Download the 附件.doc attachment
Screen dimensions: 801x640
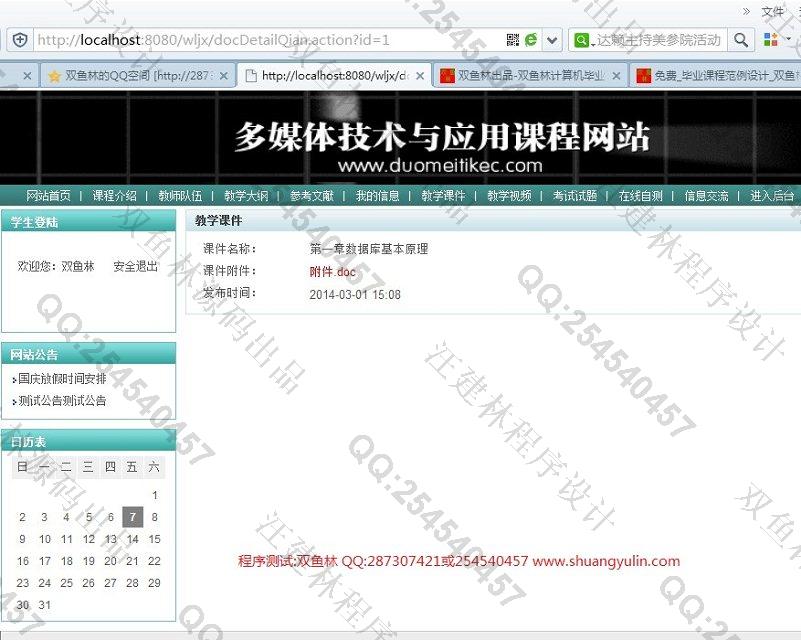(x=332, y=272)
